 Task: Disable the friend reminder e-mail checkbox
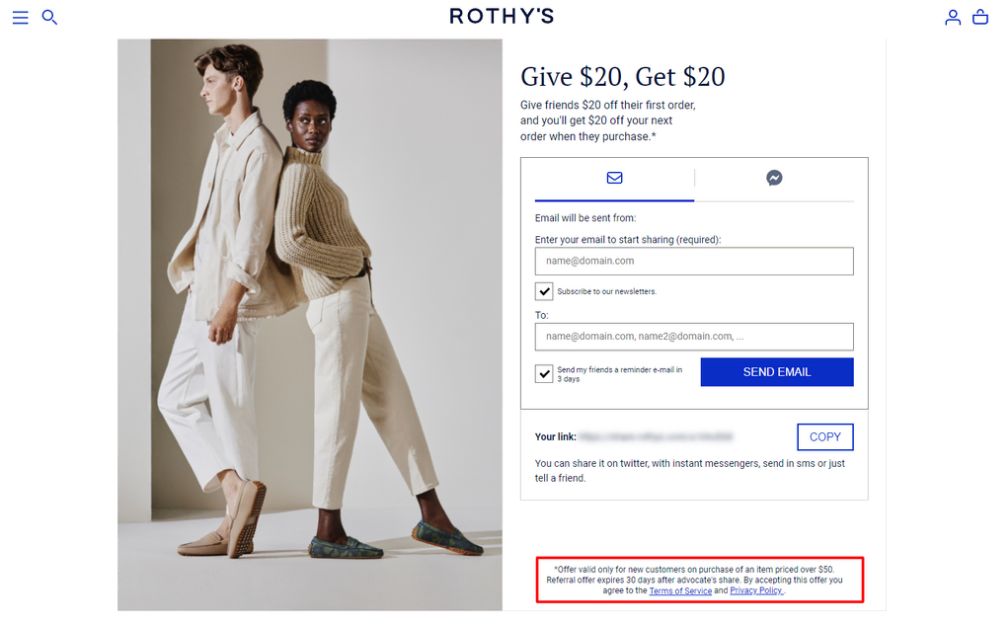click(x=545, y=373)
